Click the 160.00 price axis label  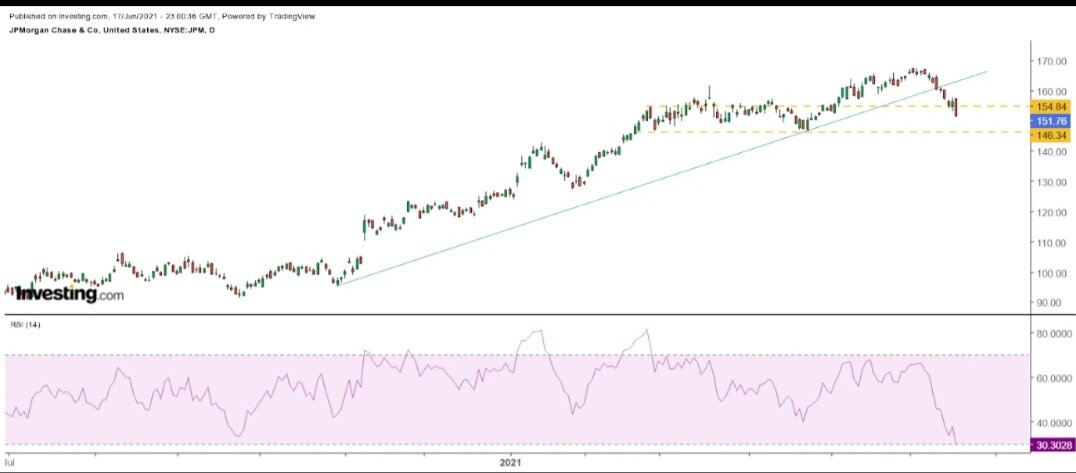pos(1053,91)
